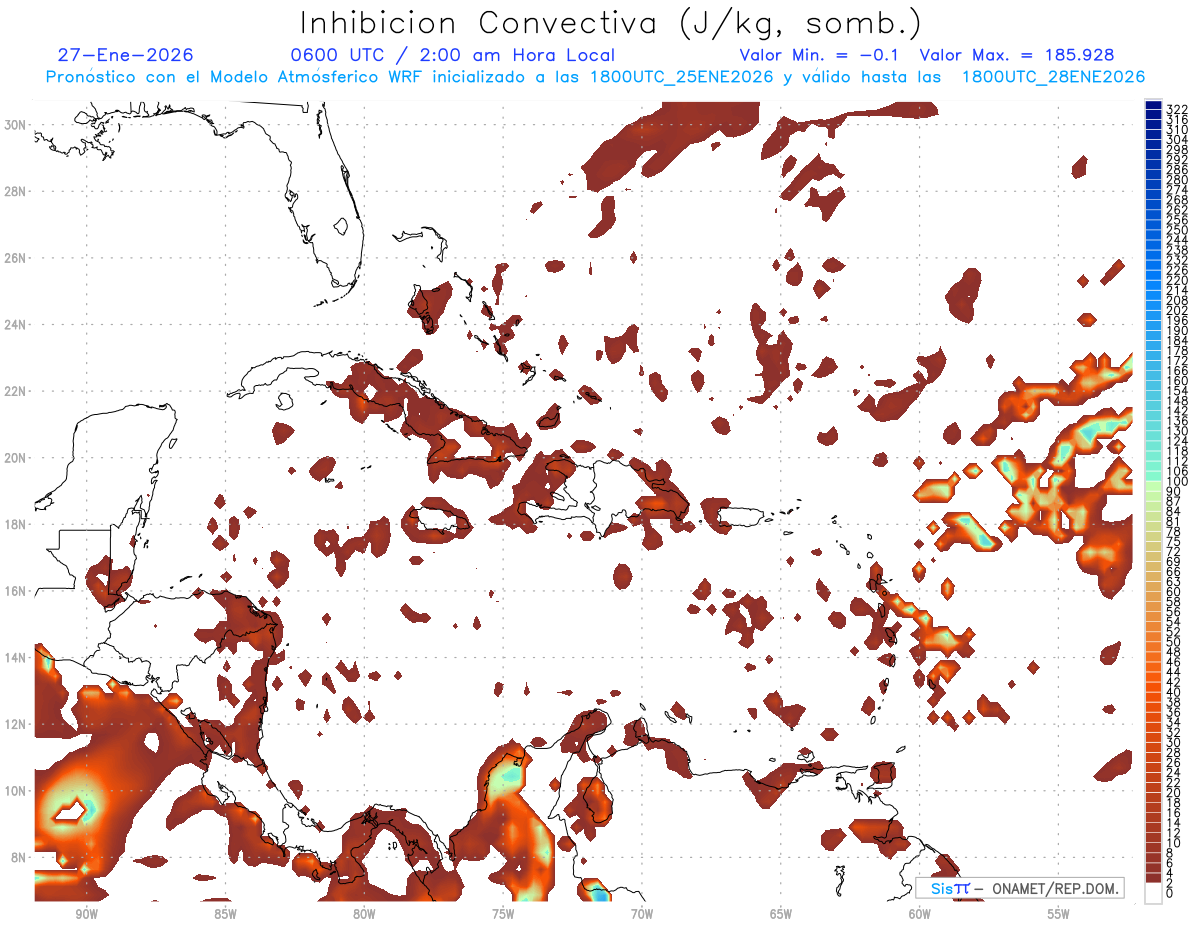Click the 100 value on the color scale

(x=1177, y=482)
